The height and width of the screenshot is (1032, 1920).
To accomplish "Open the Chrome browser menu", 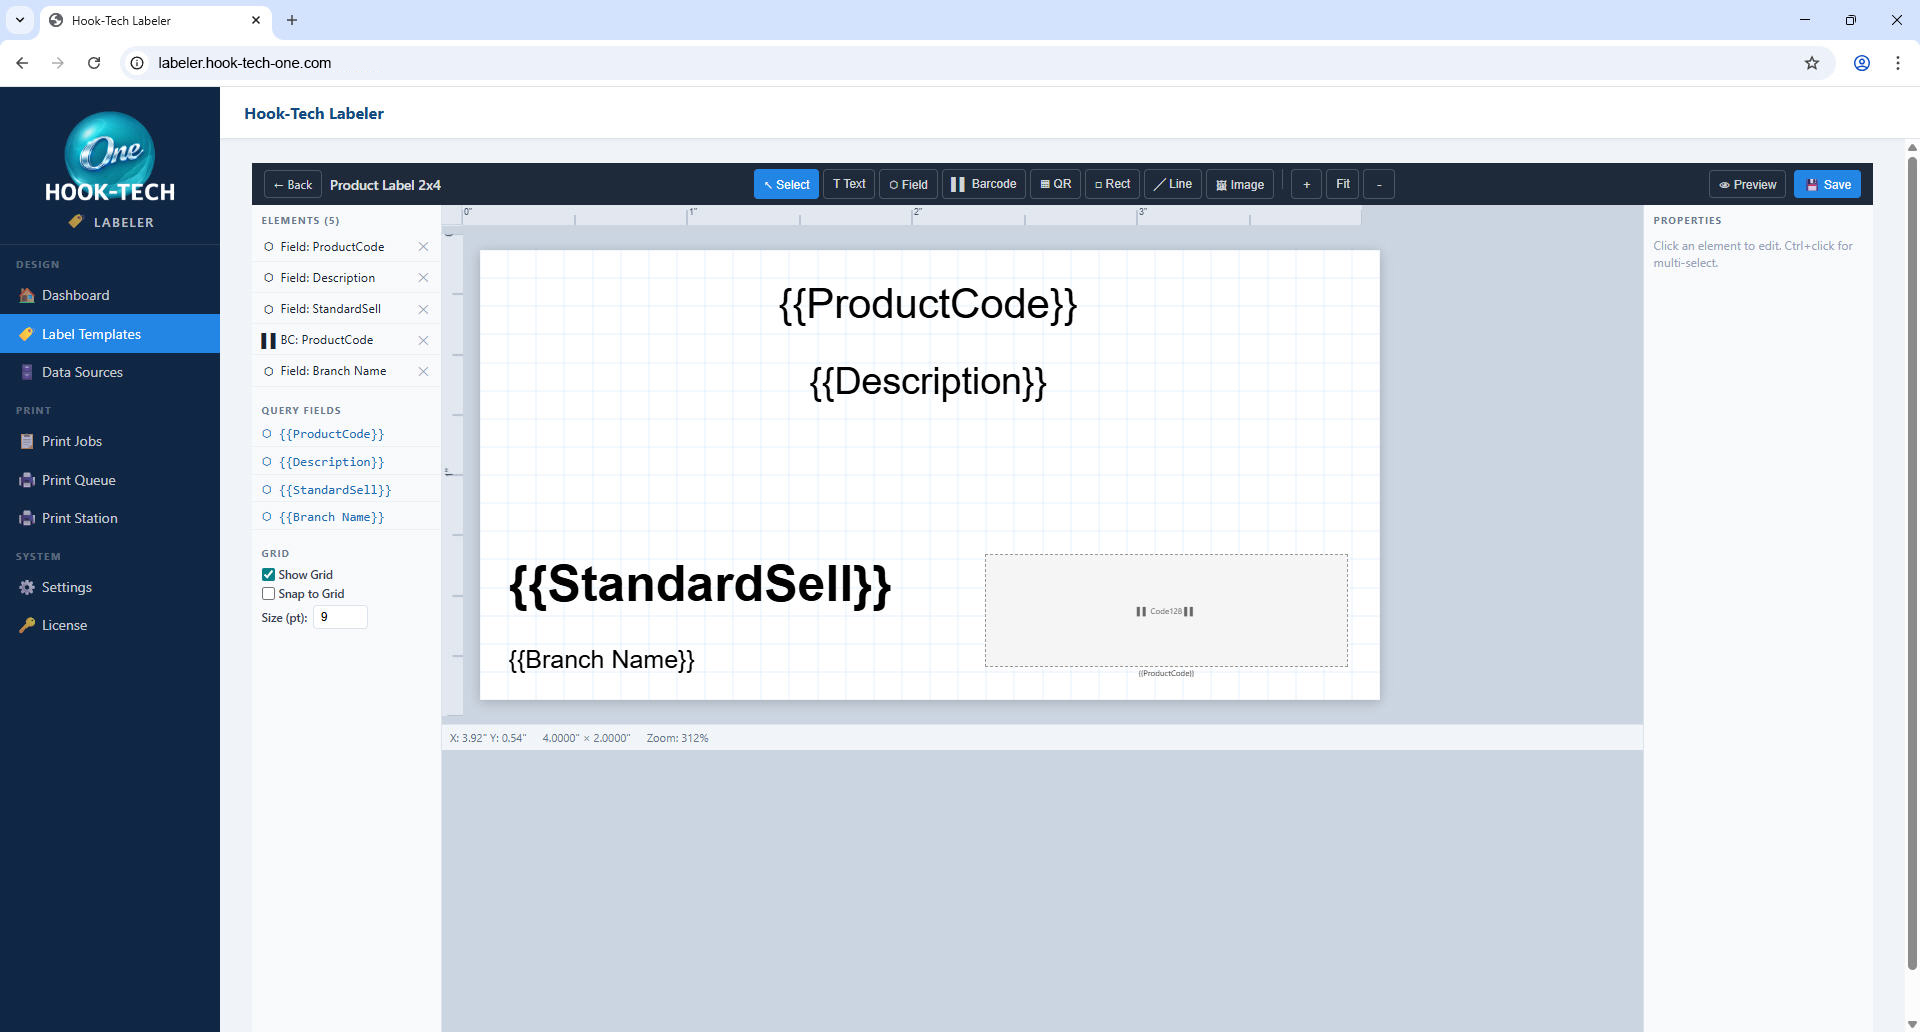I will 1898,62.
